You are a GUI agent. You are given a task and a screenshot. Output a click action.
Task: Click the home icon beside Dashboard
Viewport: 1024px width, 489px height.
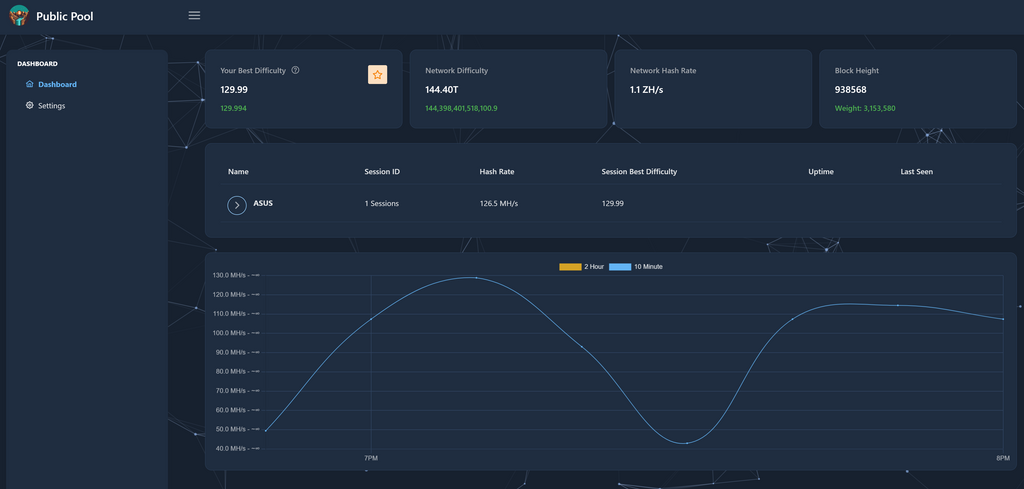click(29, 84)
